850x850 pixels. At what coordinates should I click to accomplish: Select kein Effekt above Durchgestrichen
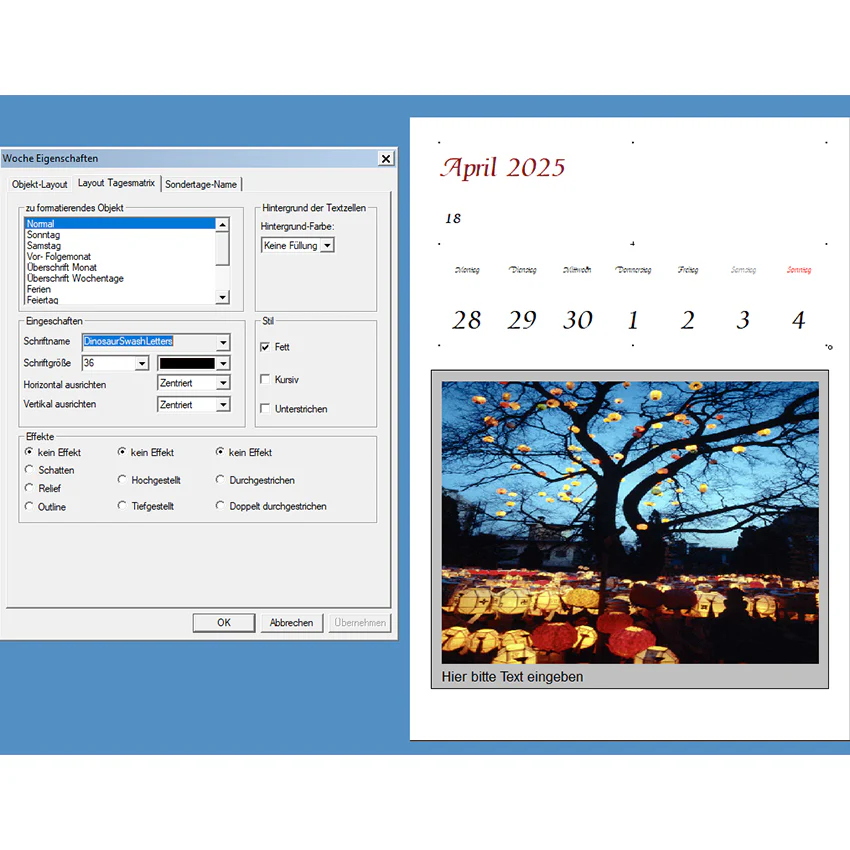coord(220,452)
